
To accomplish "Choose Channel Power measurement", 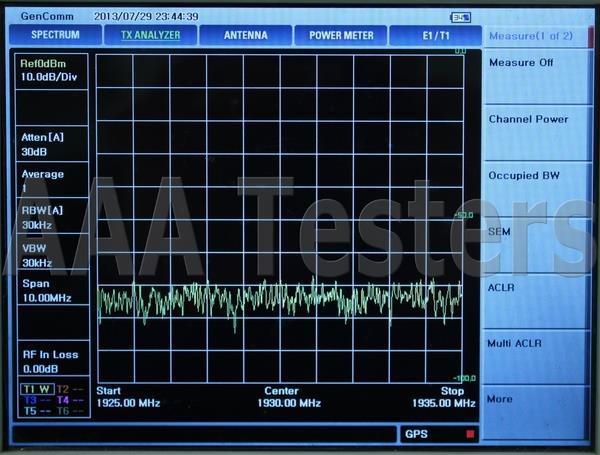I will [536, 133].
